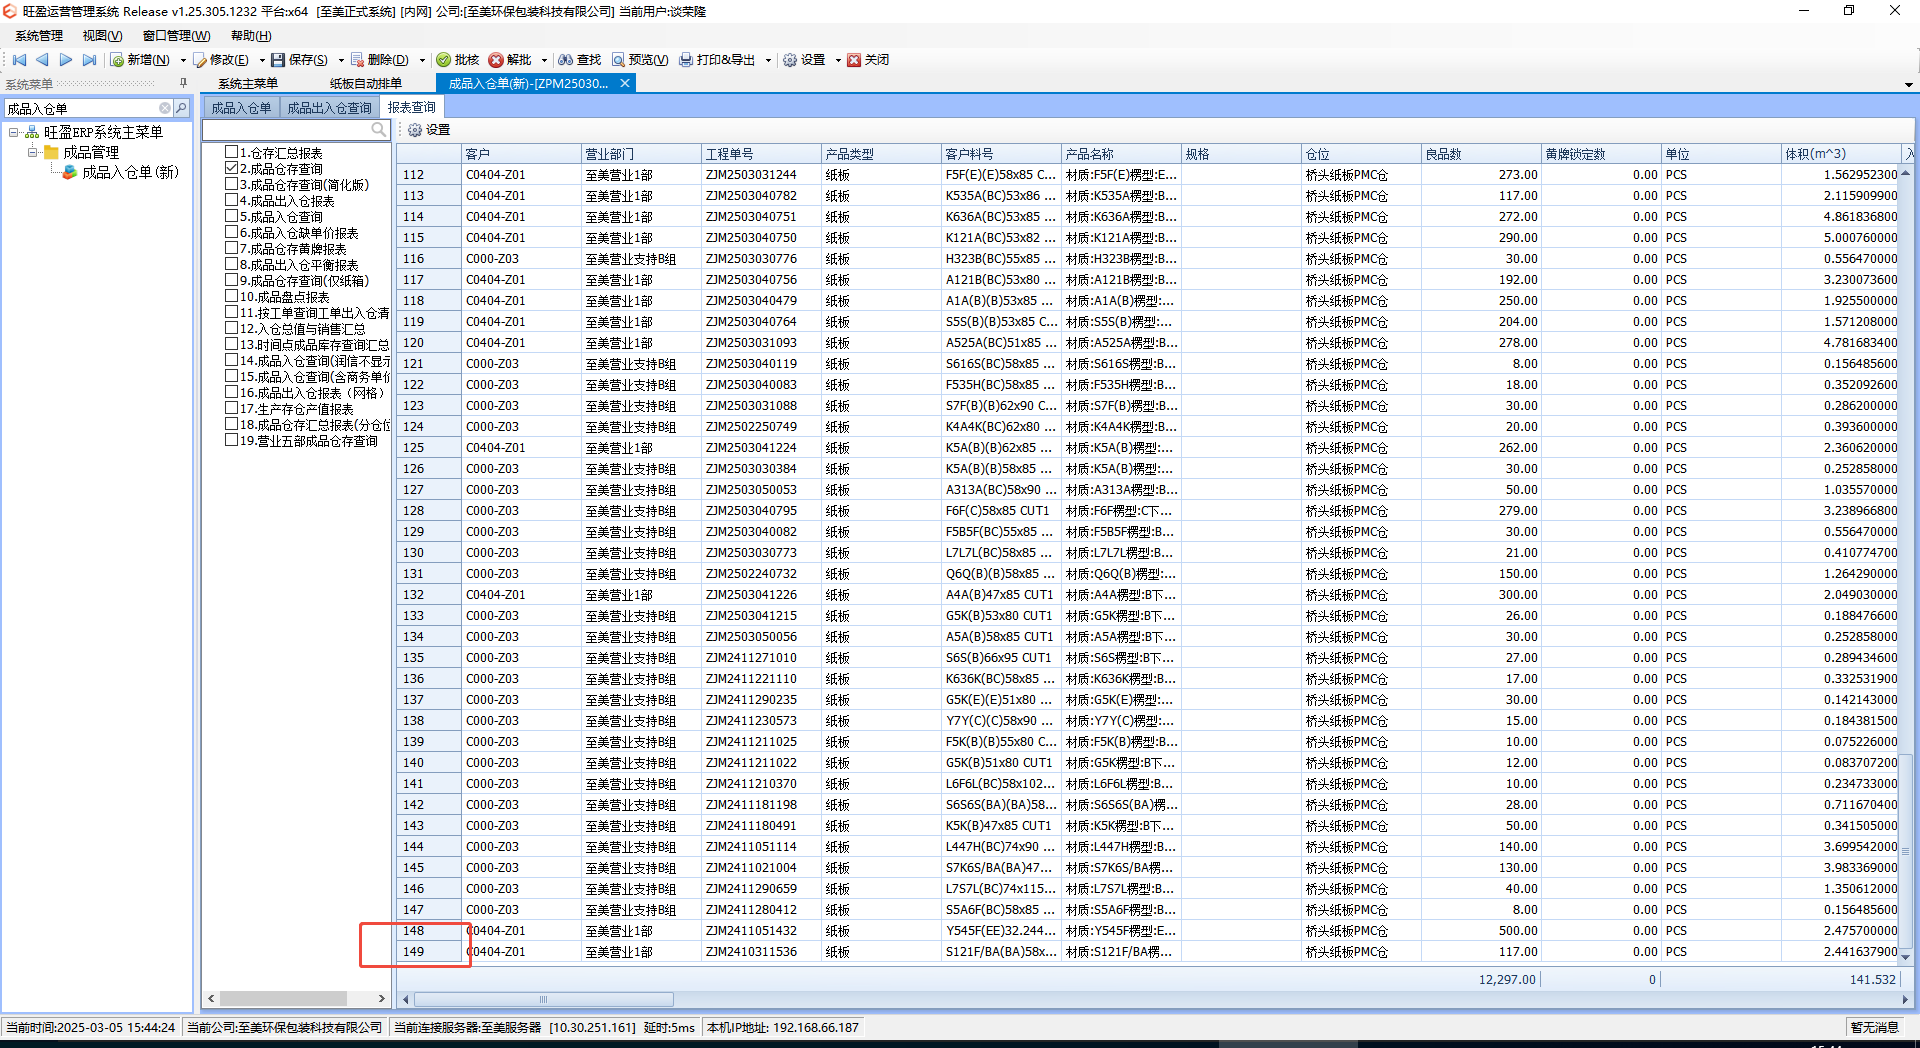Click the 成品管理 folder icon
The height and width of the screenshot is (1048, 1920).
pos(51,152)
